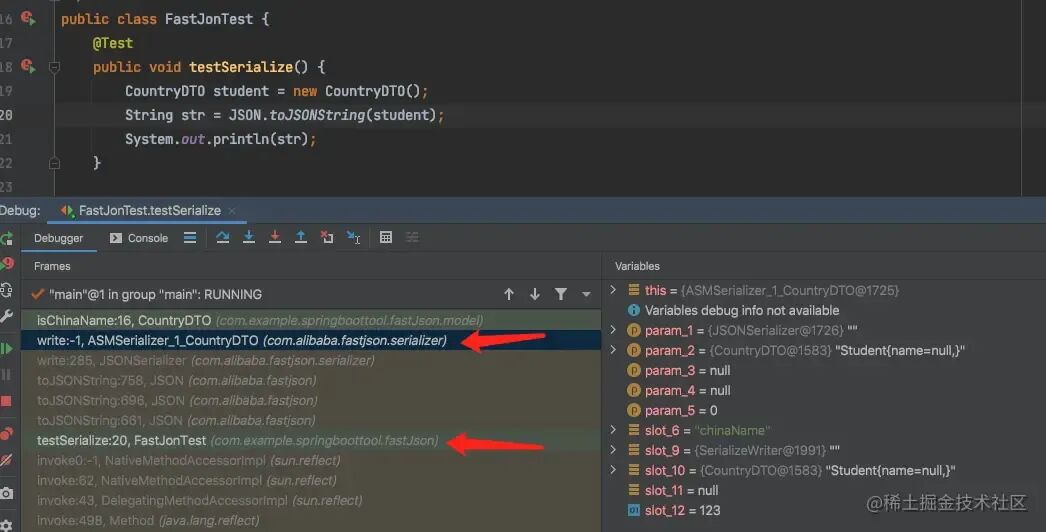Toggle Mute Breakpoints in left debug bar
The height and width of the screenshot is (532, 1046).
pos(7,460)
